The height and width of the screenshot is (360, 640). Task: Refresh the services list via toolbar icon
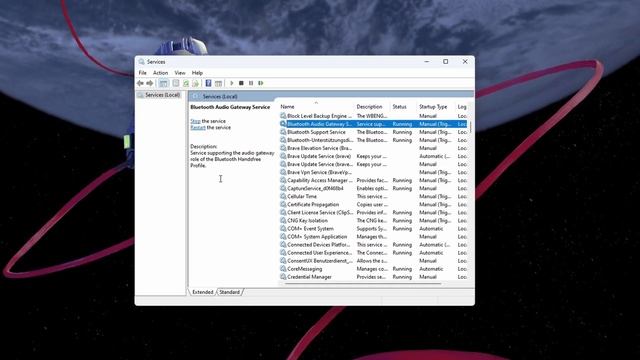tap(186, 83)
